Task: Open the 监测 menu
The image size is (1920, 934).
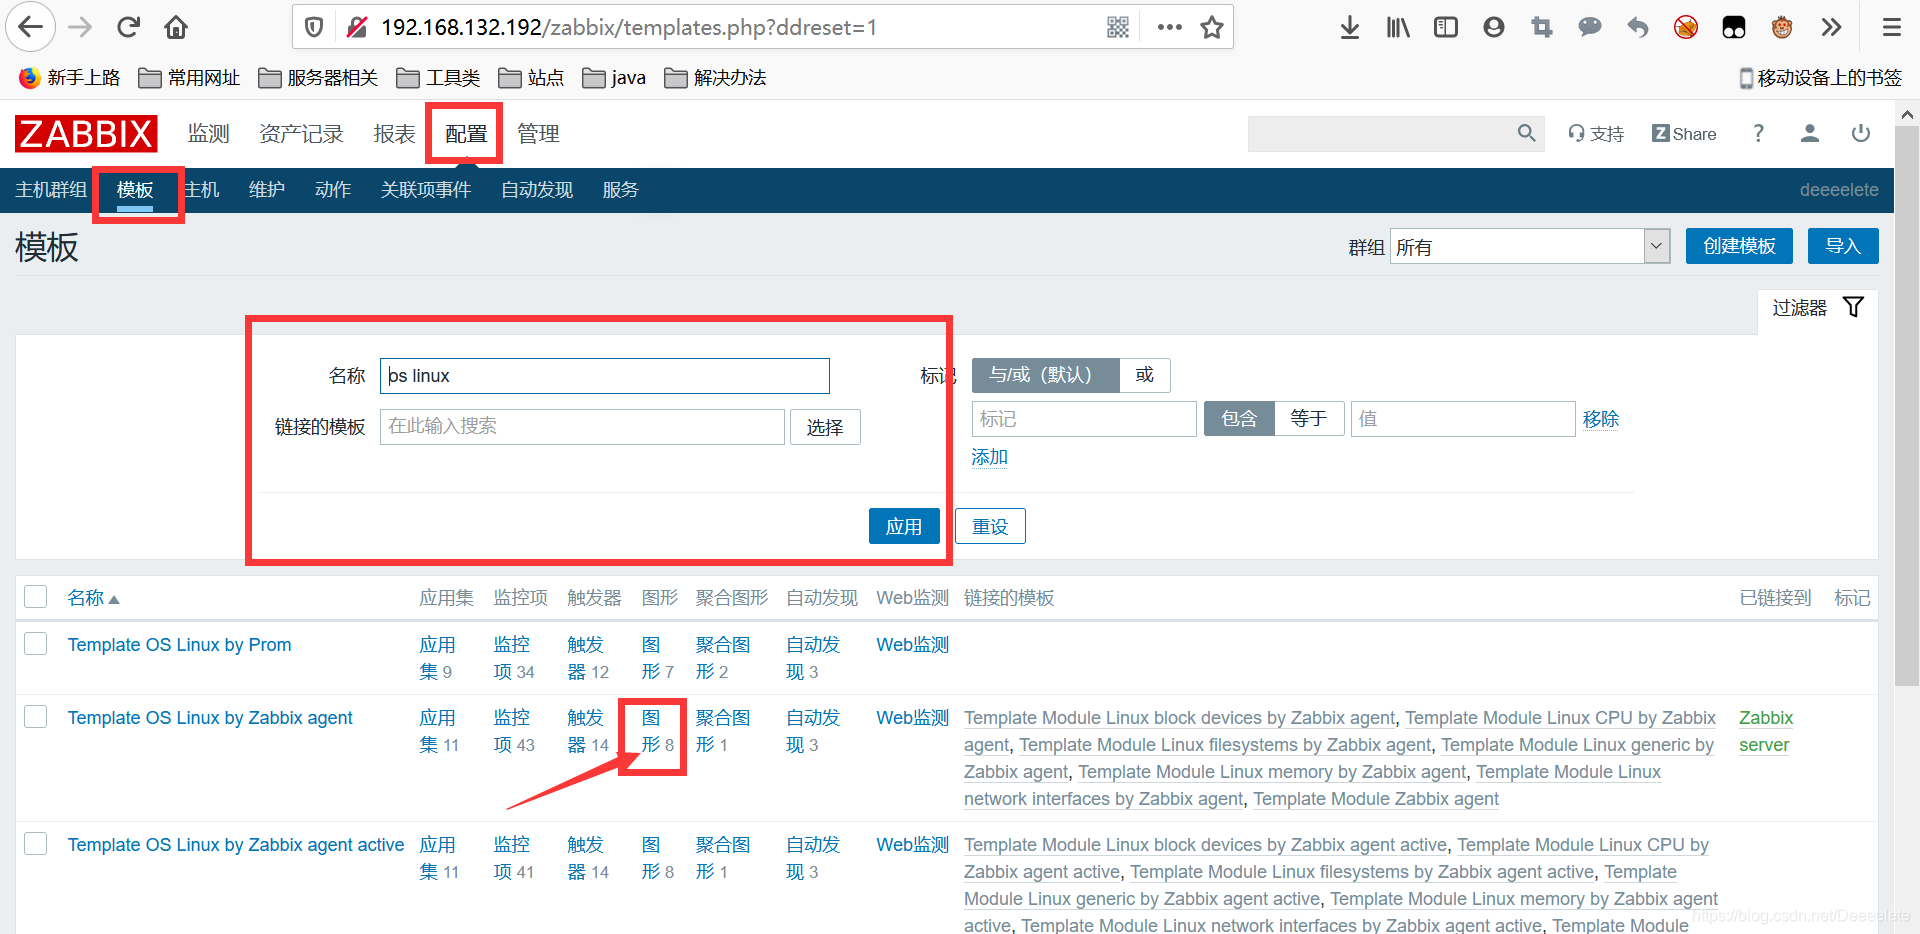Action: tap(209, 133)
